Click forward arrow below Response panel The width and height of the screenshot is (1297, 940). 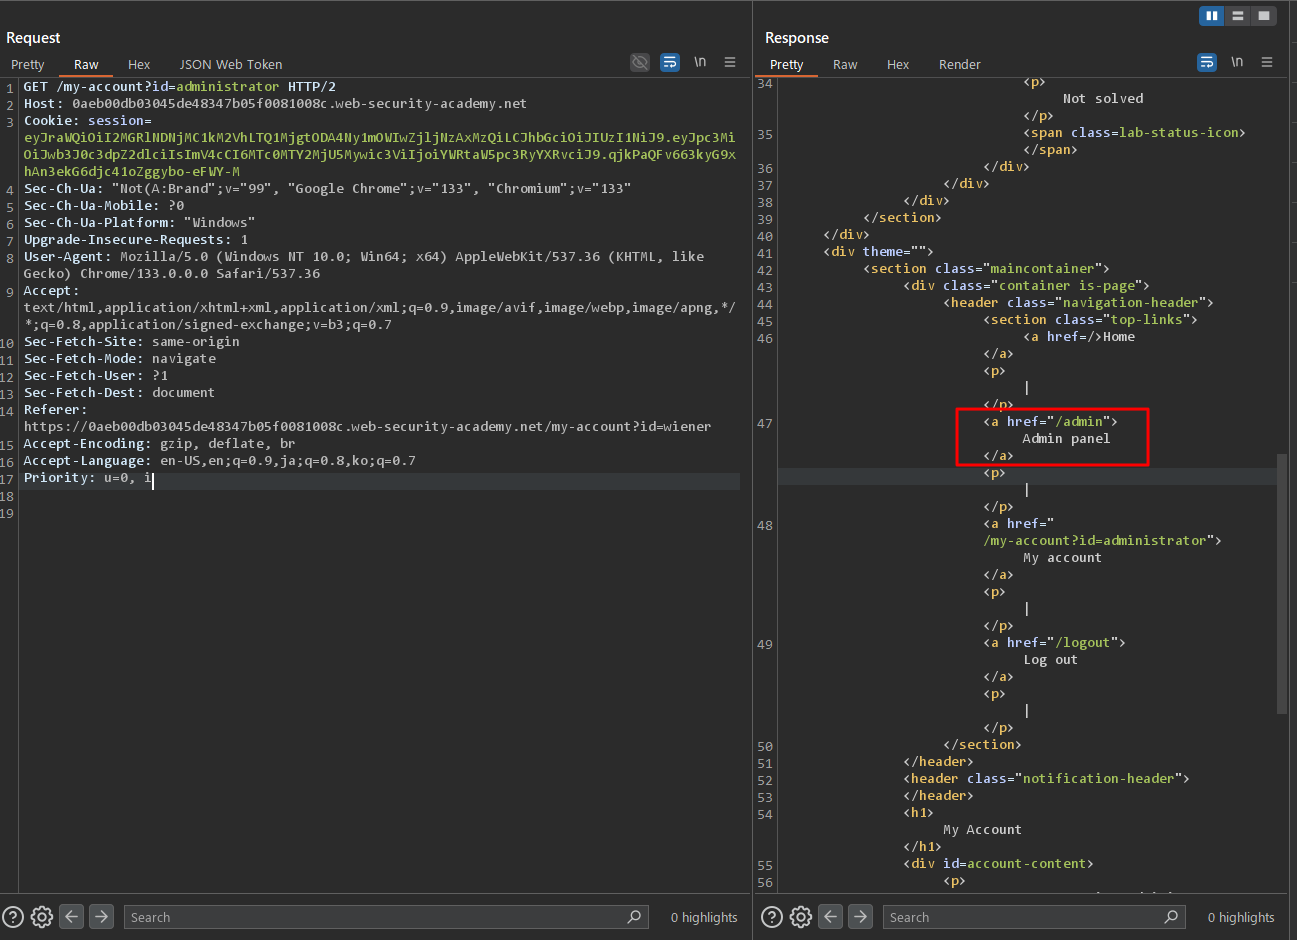pos(860,917)
